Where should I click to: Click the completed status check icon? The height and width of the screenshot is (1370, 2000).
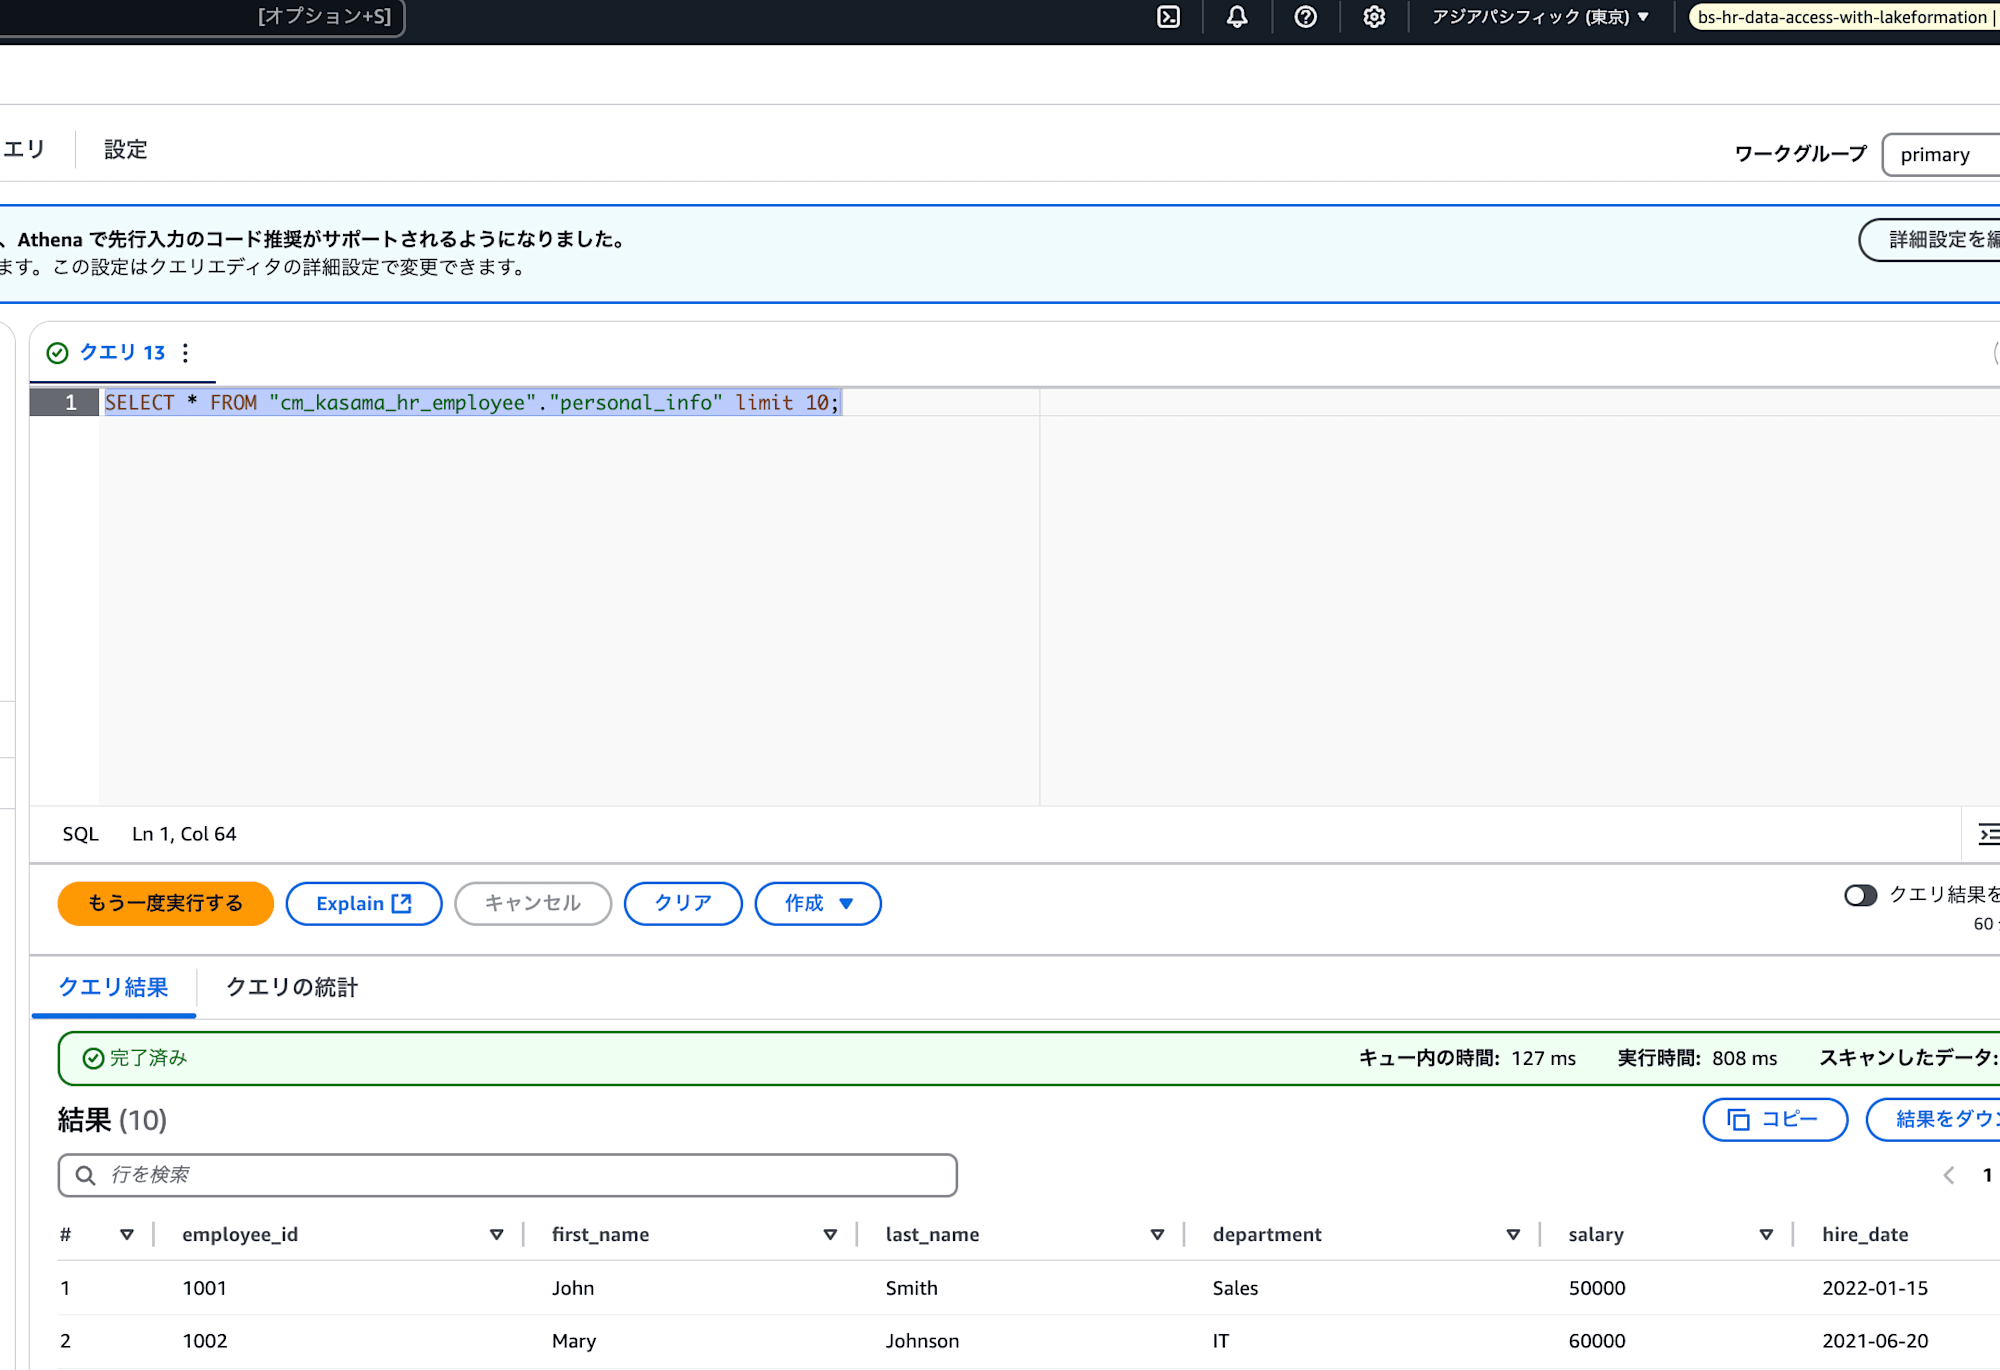[93, 1058]
